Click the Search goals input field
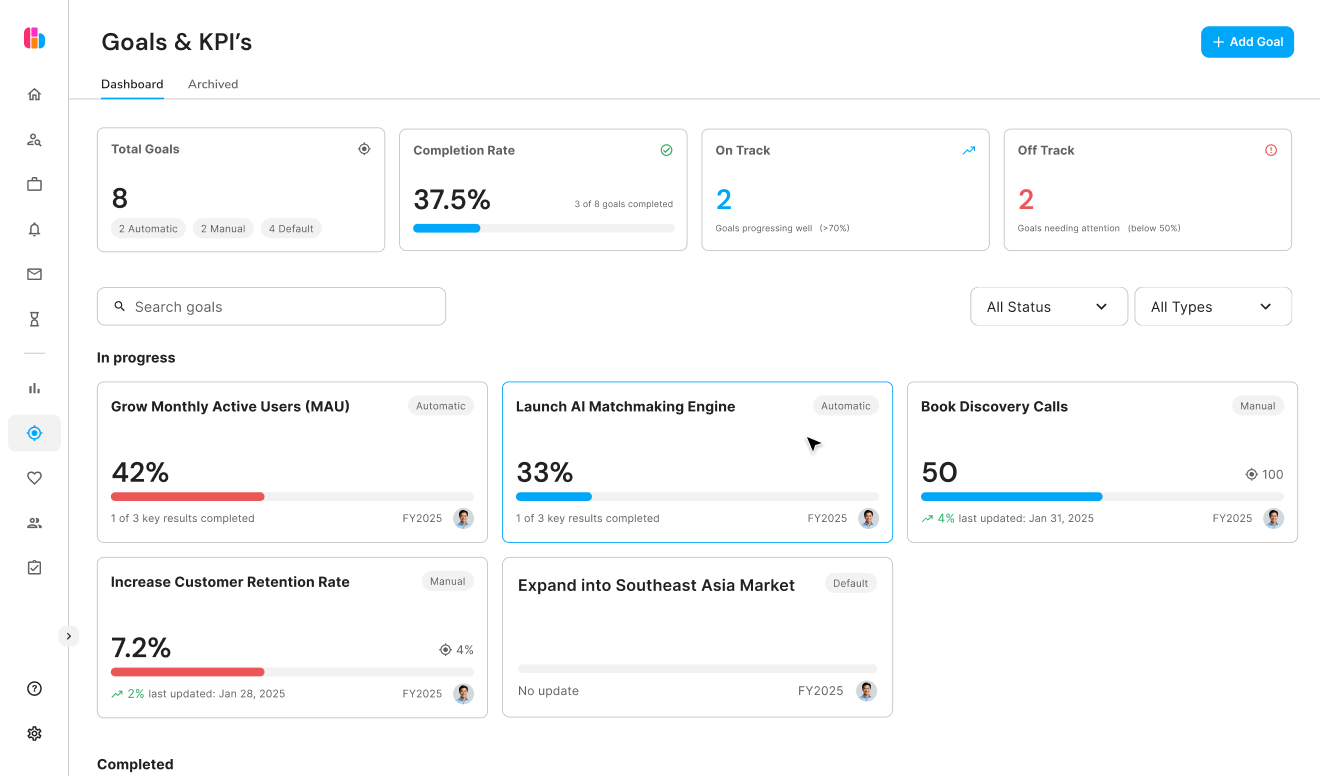1320x776 pixels. click(271, 307)
